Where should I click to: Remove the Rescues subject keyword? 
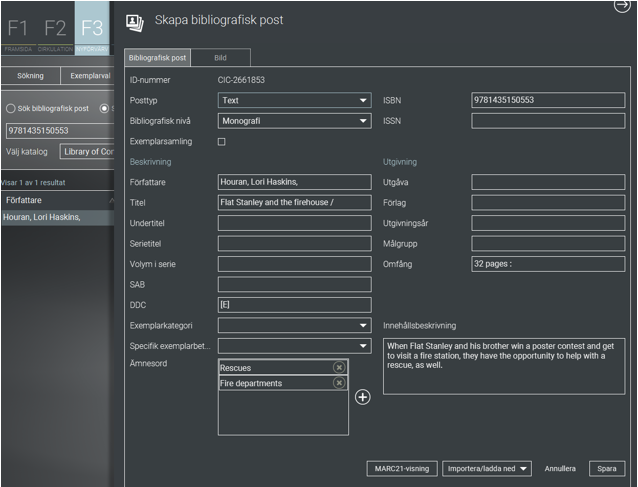pyautogui.click(x=339, y=367)
